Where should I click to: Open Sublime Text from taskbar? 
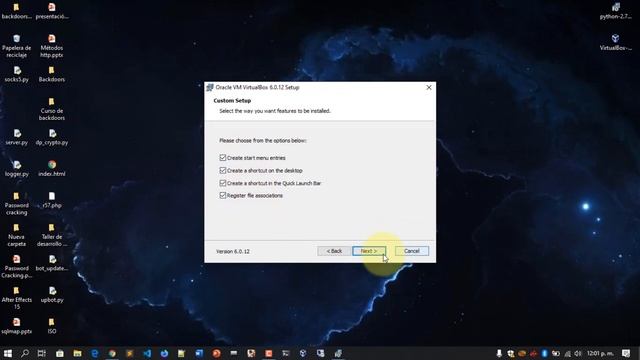pos(130,353)
